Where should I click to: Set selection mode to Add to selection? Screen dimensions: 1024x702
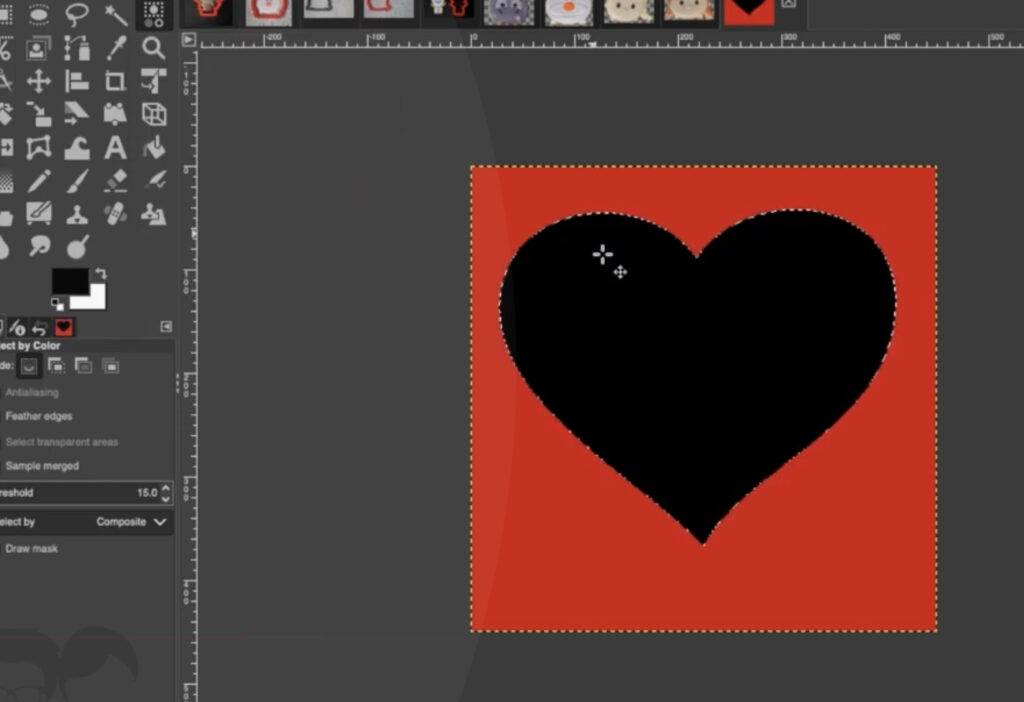pos(56,366)
